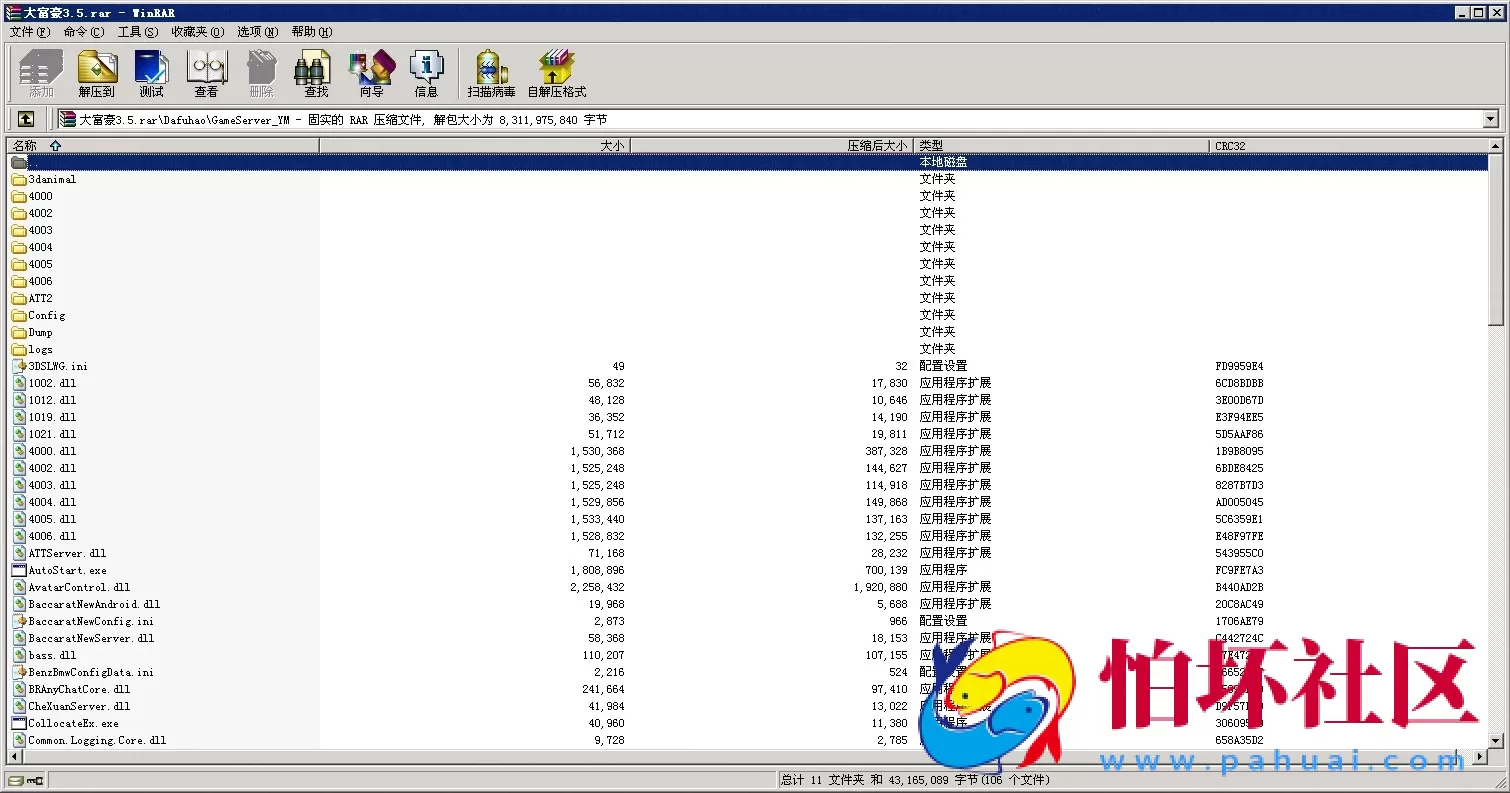Launch the Wizard (向导) icon
The width and height of the screenshot is (1510, 793).
[371, 74]
